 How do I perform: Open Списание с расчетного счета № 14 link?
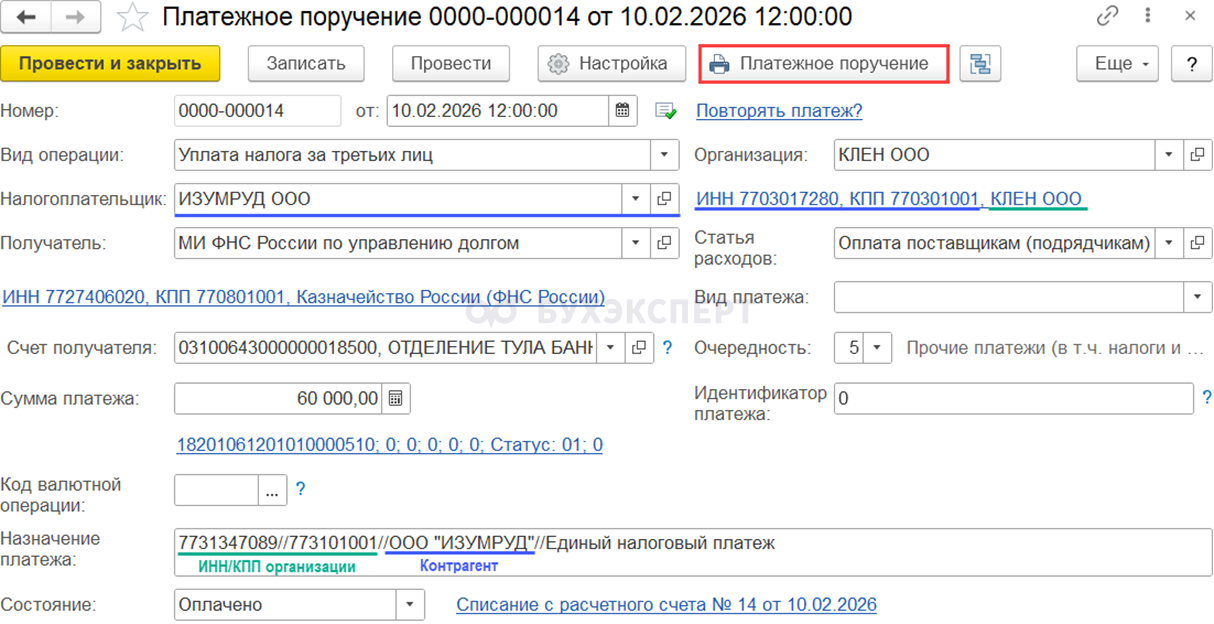point(666,605)
